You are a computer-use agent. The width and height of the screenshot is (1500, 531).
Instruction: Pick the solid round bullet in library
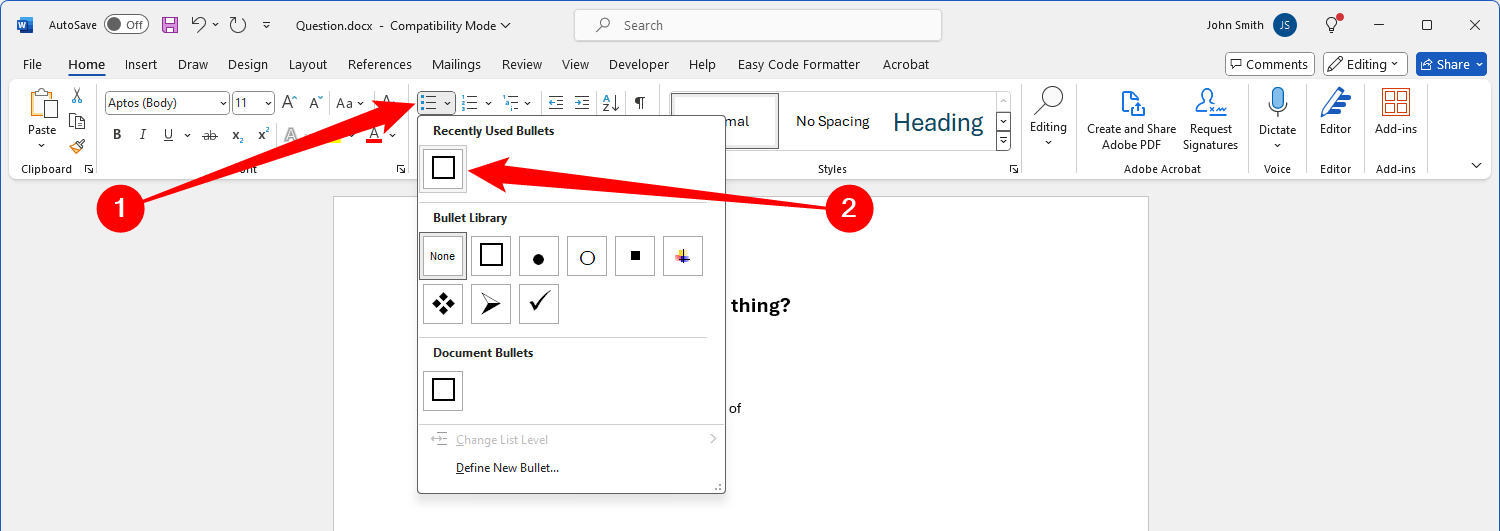[539, 256]
